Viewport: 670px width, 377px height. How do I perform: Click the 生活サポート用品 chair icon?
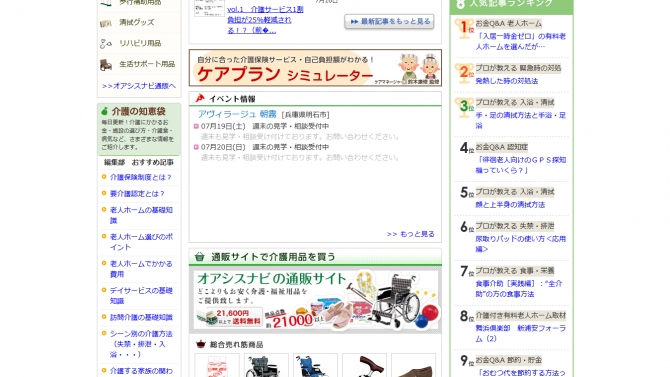pos(106,65)
